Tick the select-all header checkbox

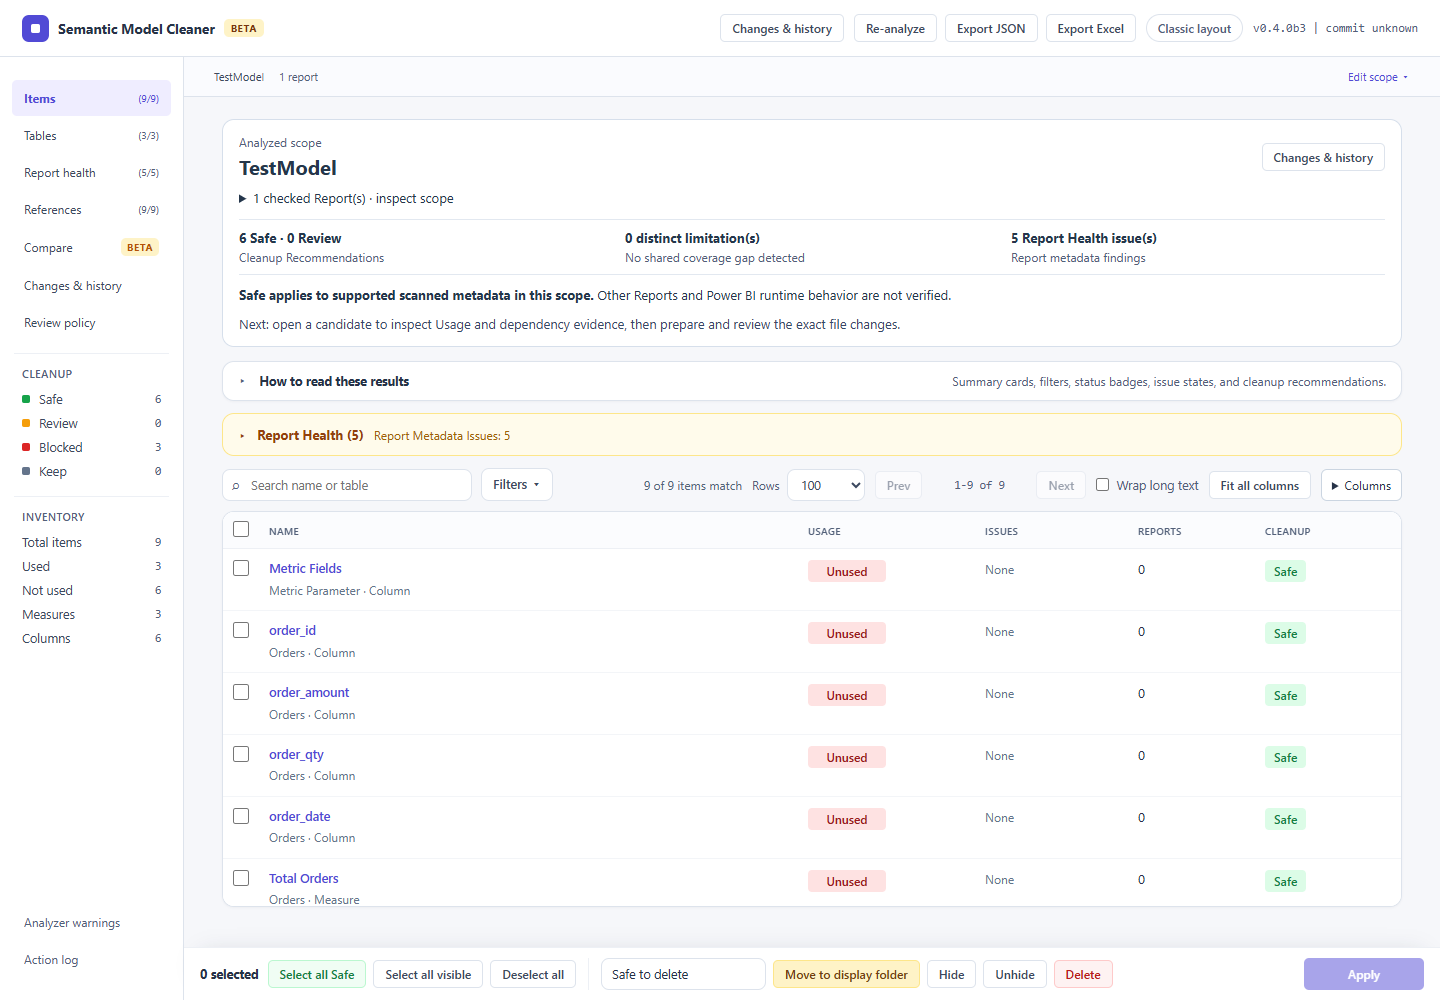coord(241,529)
